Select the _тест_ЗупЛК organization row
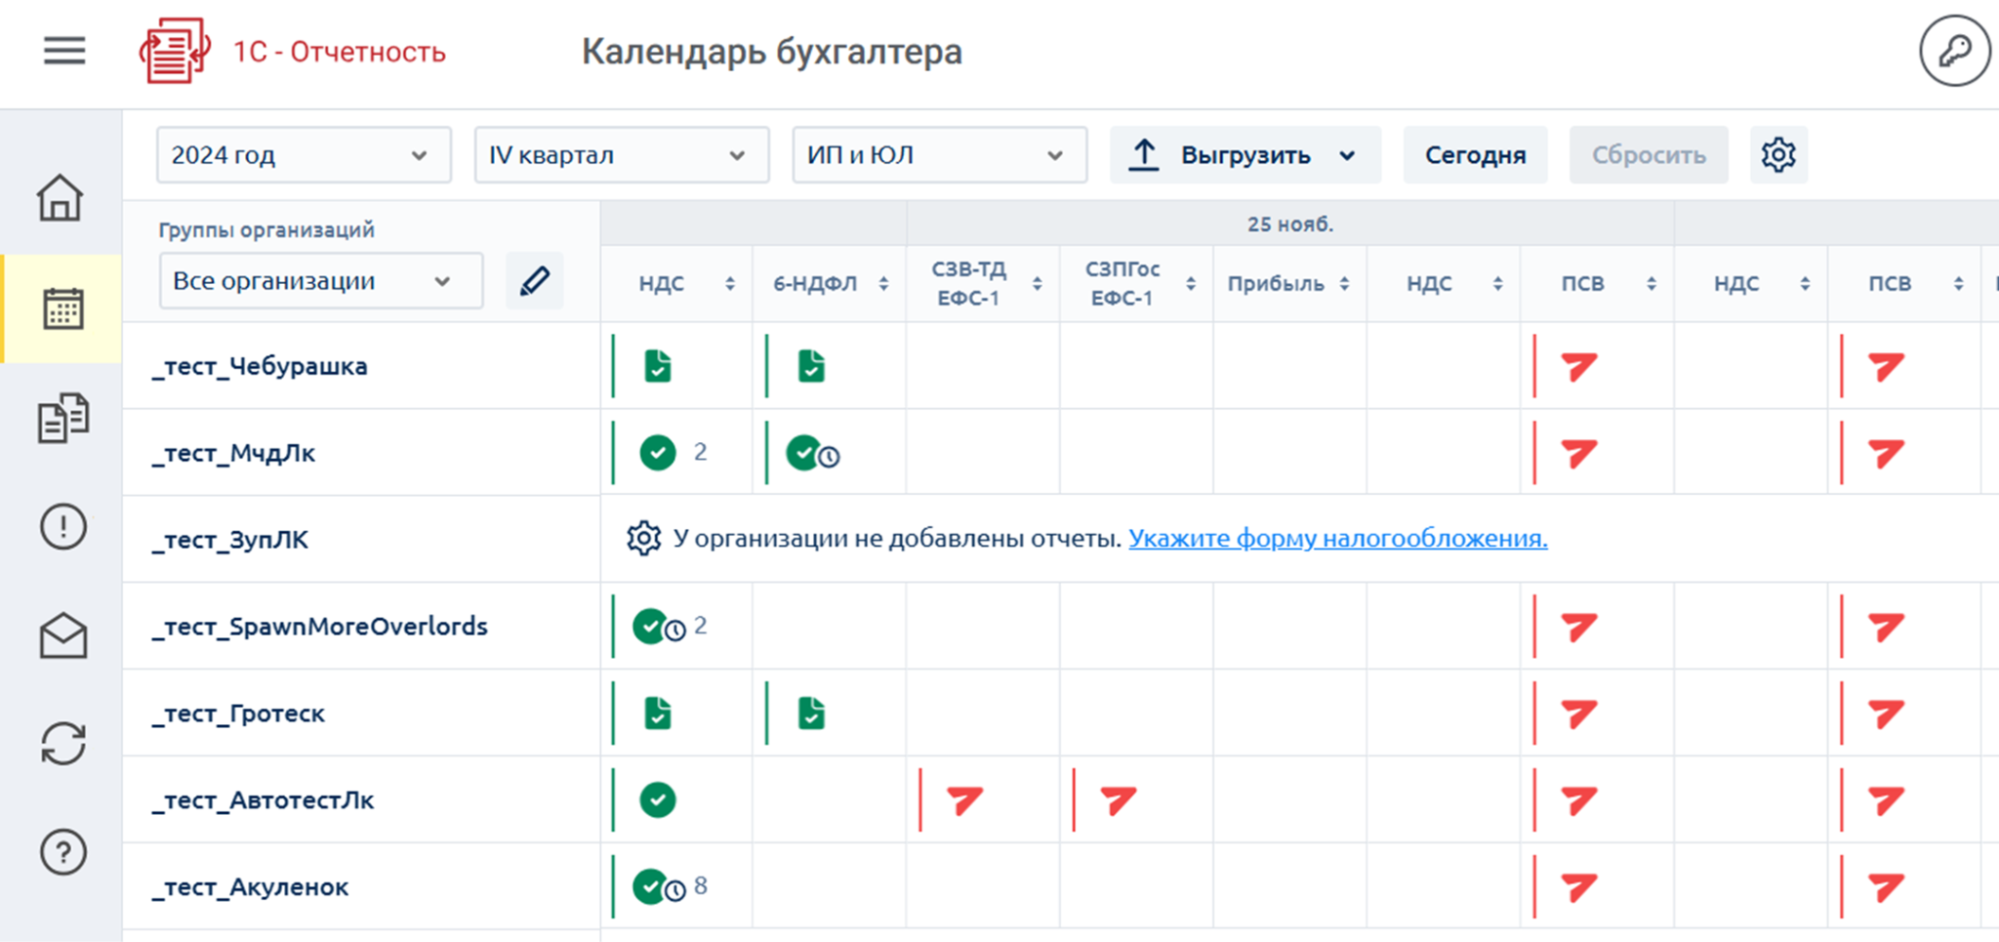The width and height of the screenshot is (1999, 942). (x=361, y=540)
